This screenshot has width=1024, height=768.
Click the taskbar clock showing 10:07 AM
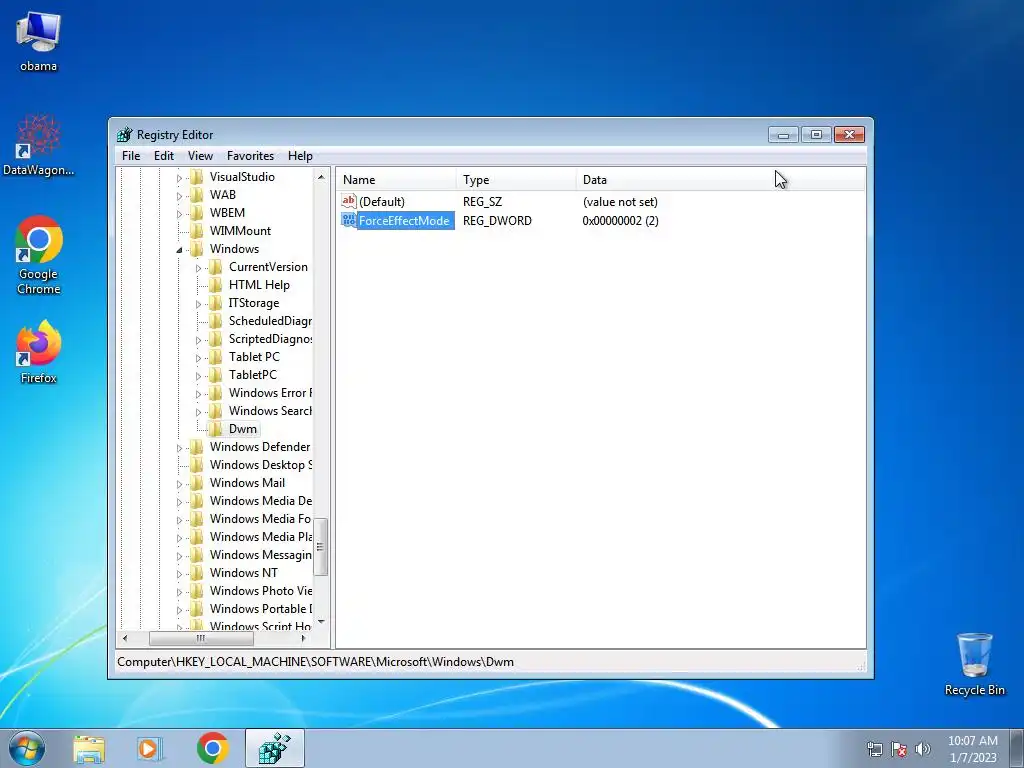972,749
